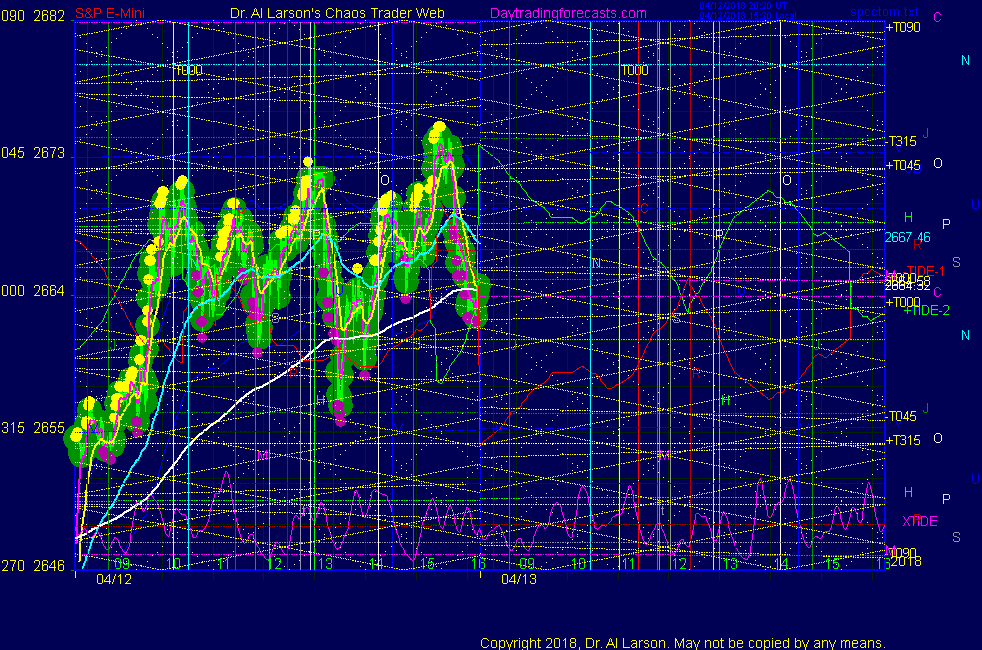The image size is (982, 650).
Task: Select the +T315 tide level label
Action: (x=903, y=441)
